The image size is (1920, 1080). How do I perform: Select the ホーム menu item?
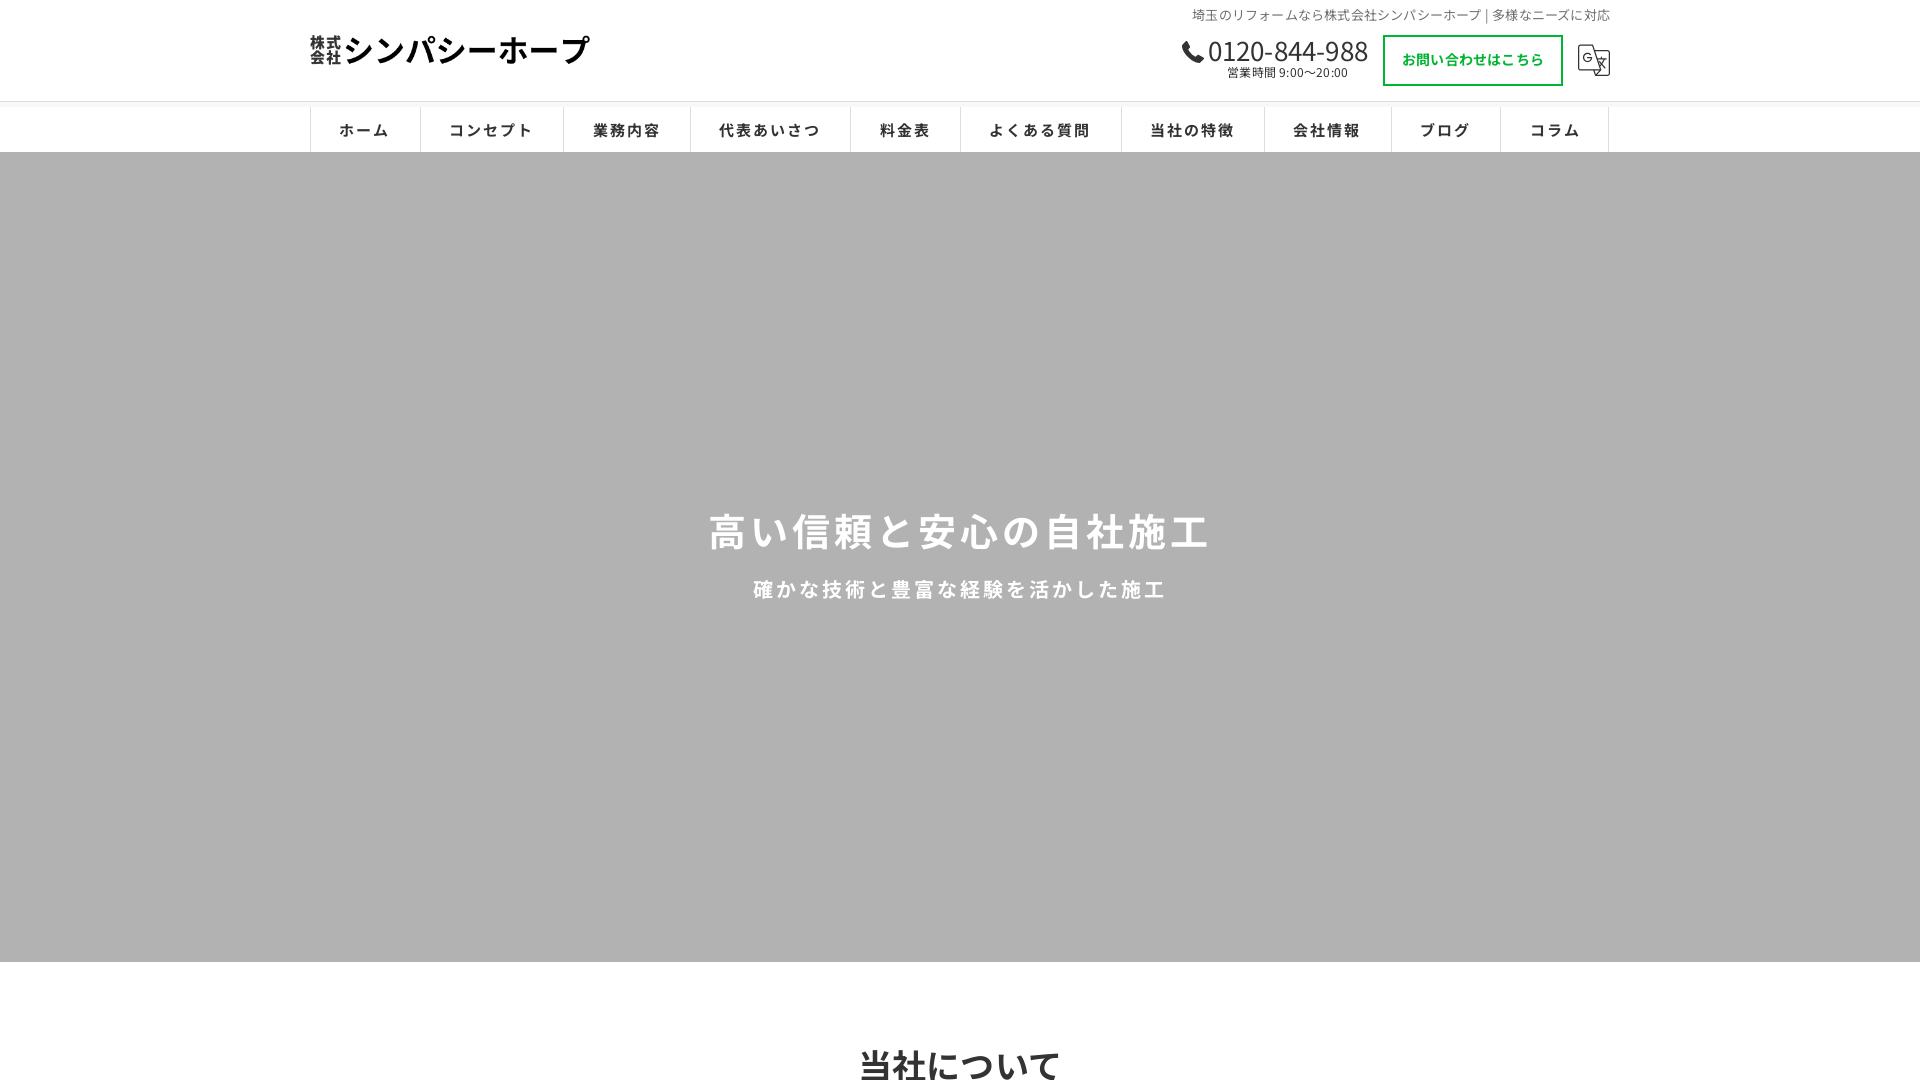coord(365,130)
